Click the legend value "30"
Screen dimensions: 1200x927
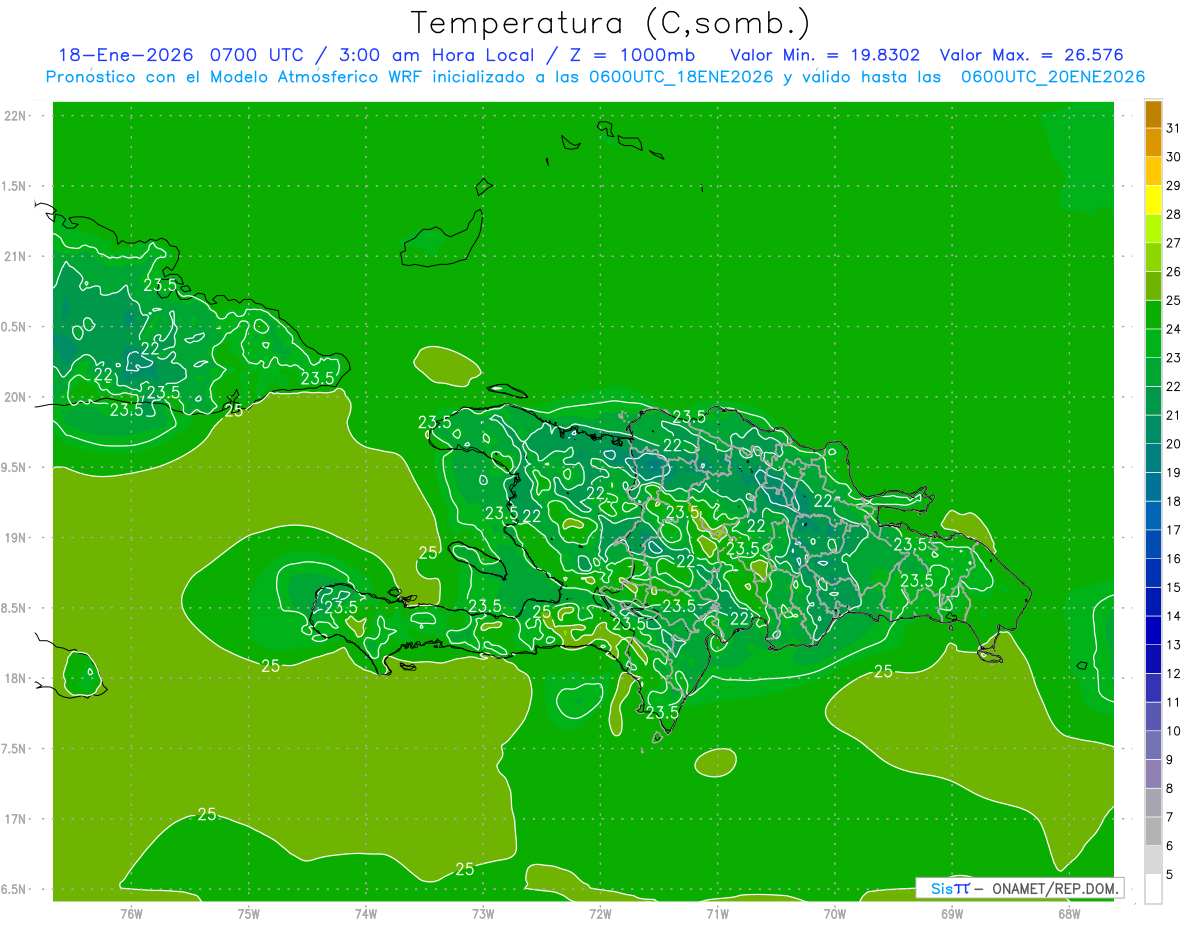click(x=1174, y=157)
